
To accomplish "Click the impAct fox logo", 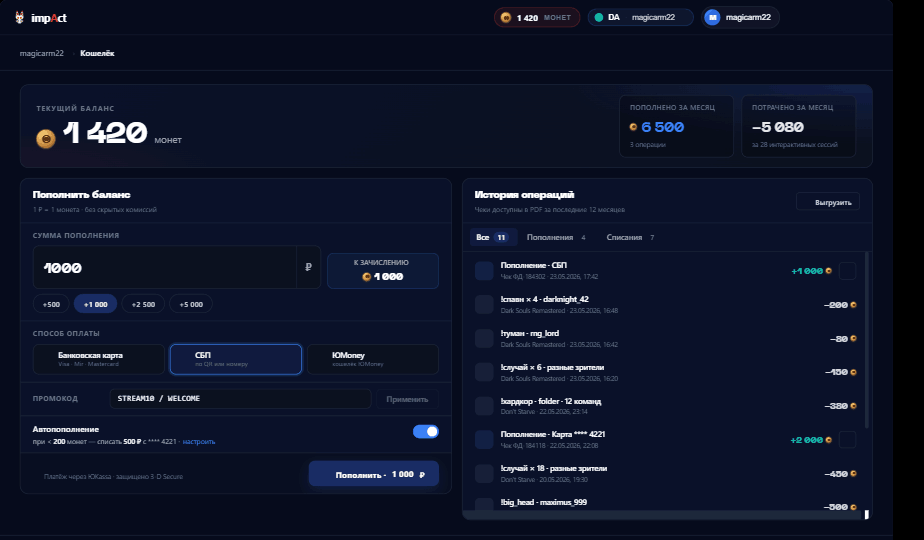I will tap(19, 18).
